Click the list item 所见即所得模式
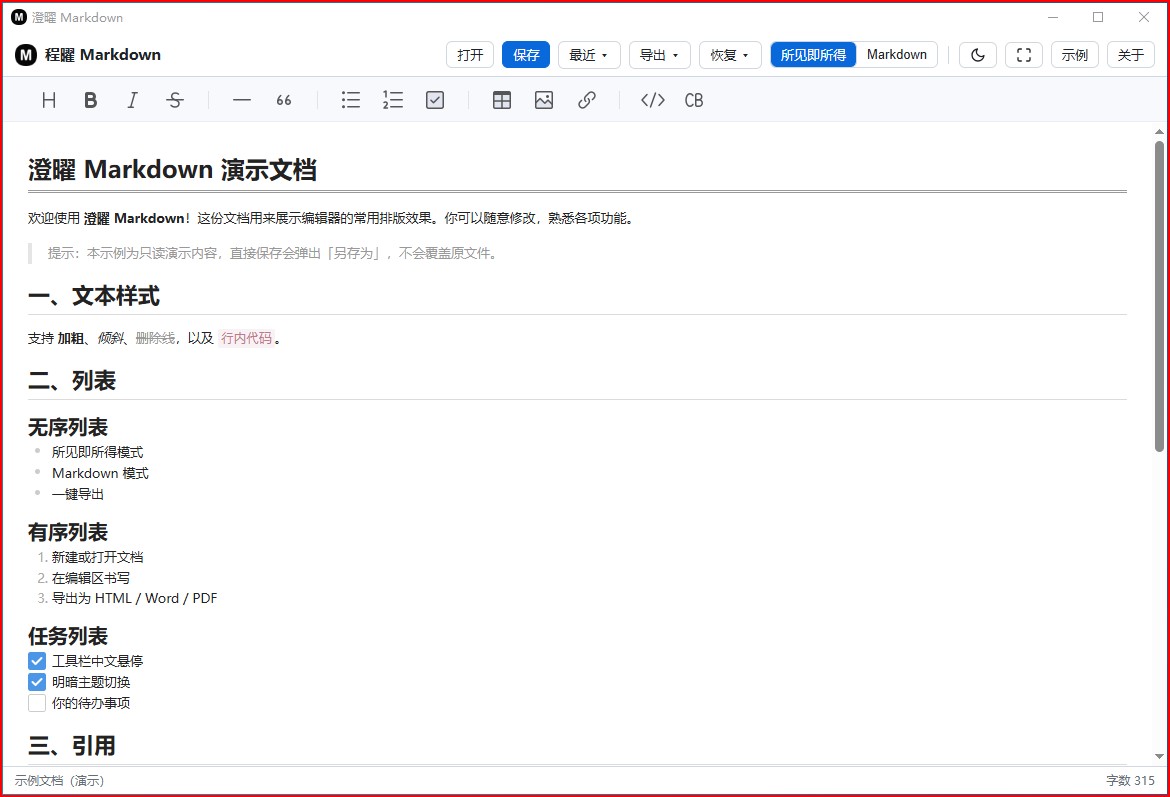Image resolution: width=1170 pixels, height=797 pixels. [x=97, y=452]
